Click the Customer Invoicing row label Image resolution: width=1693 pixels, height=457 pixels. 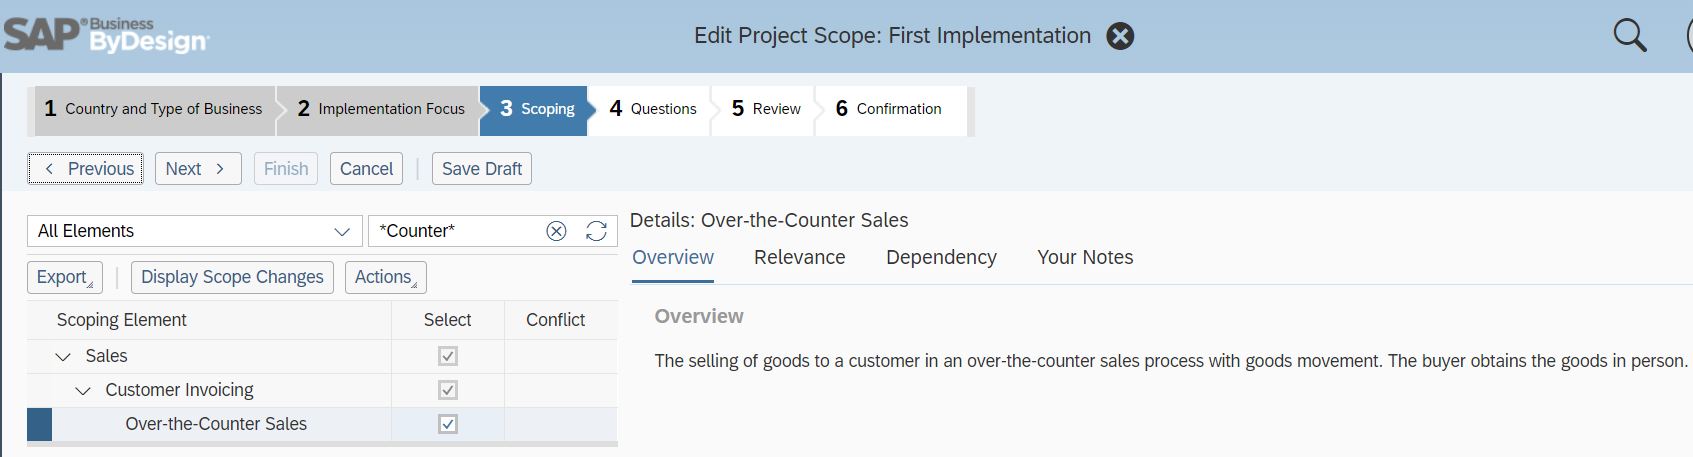tap(179, 390)
